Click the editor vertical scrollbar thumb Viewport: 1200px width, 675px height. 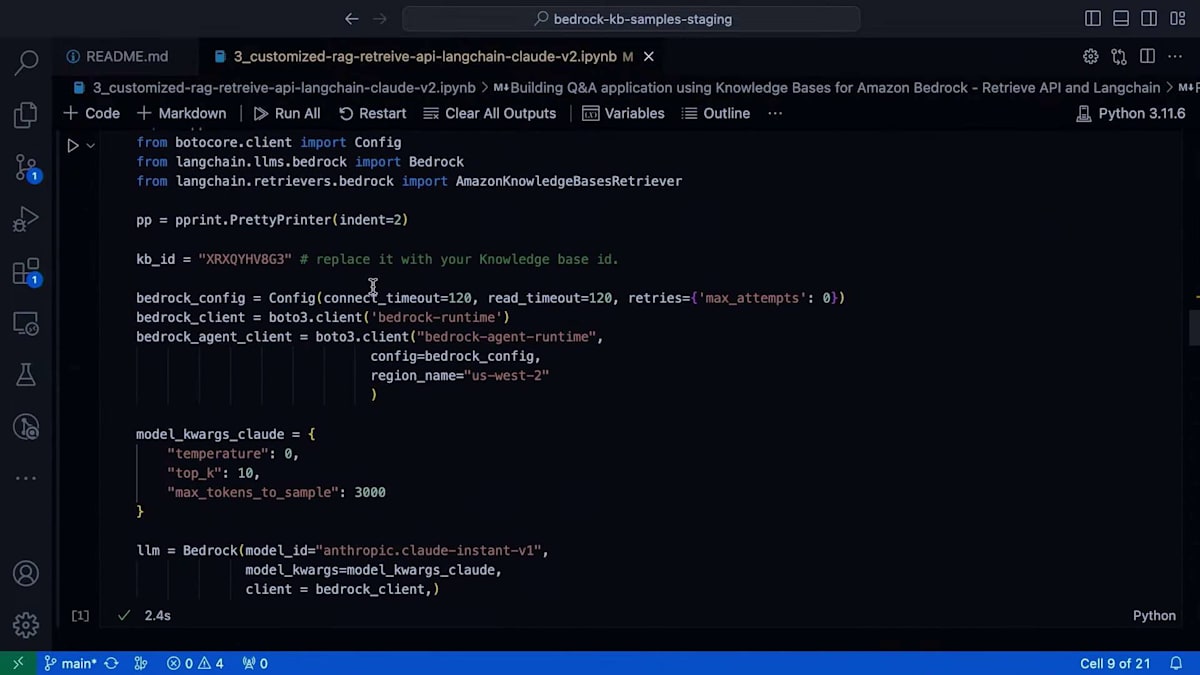click(x=1193, y=328)
